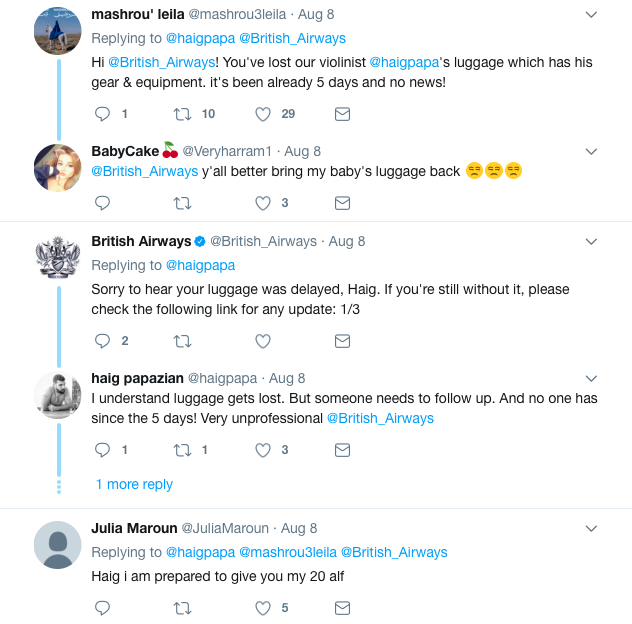Viewport: 632px width, 624px height.
Task: Click British Airways' crest avatar
Action: 57,258
